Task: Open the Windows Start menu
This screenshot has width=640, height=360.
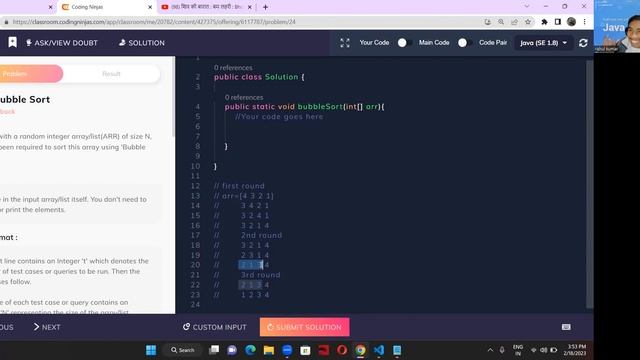Action: point(151,350)
